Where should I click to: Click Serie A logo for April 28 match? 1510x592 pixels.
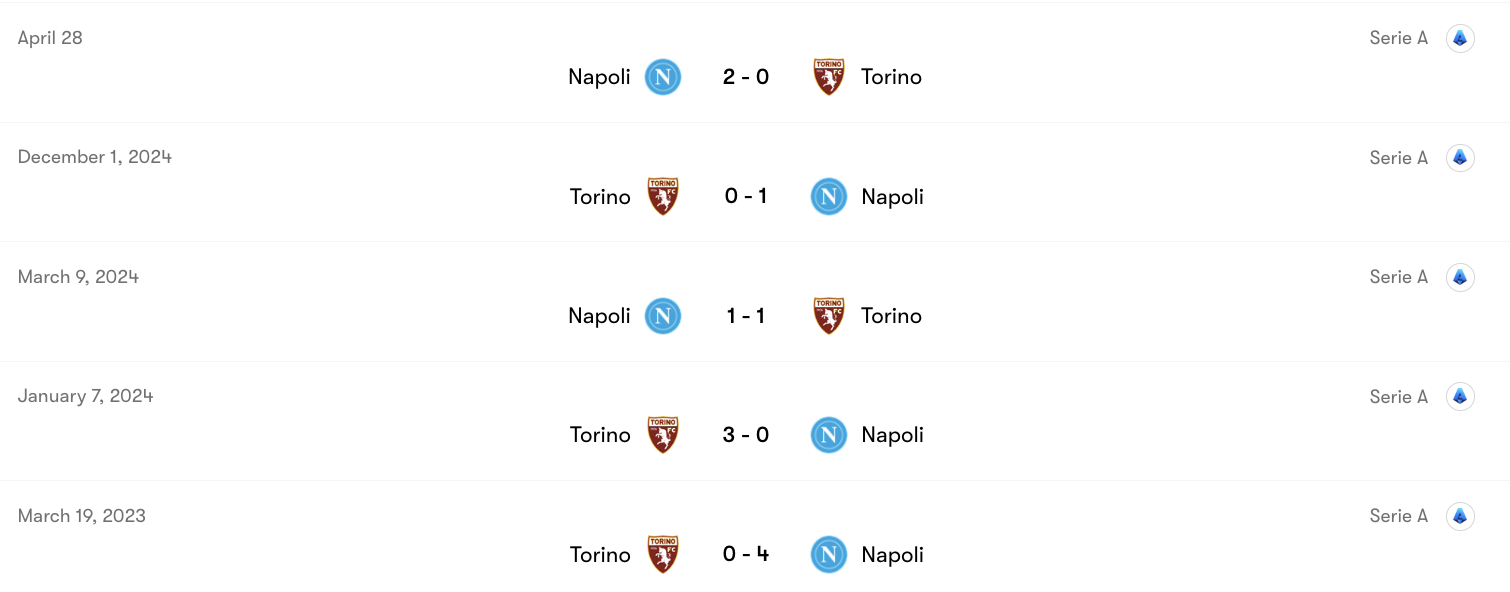1460,38
